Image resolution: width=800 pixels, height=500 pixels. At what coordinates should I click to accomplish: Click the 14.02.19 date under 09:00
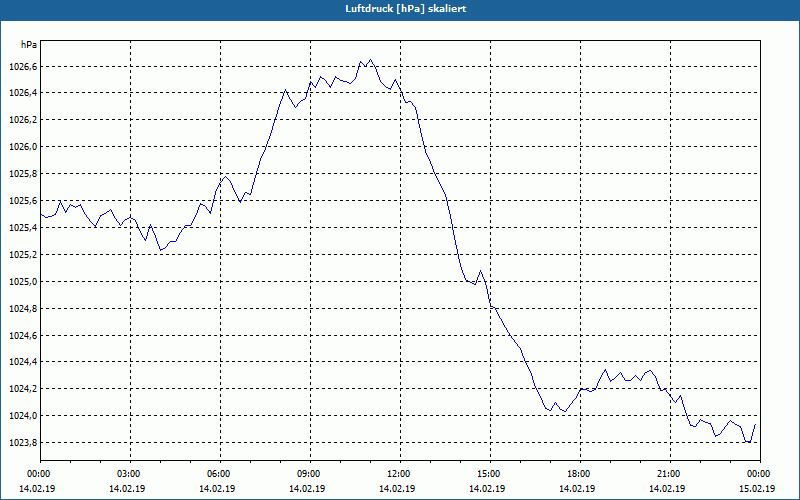click(307, 489)
